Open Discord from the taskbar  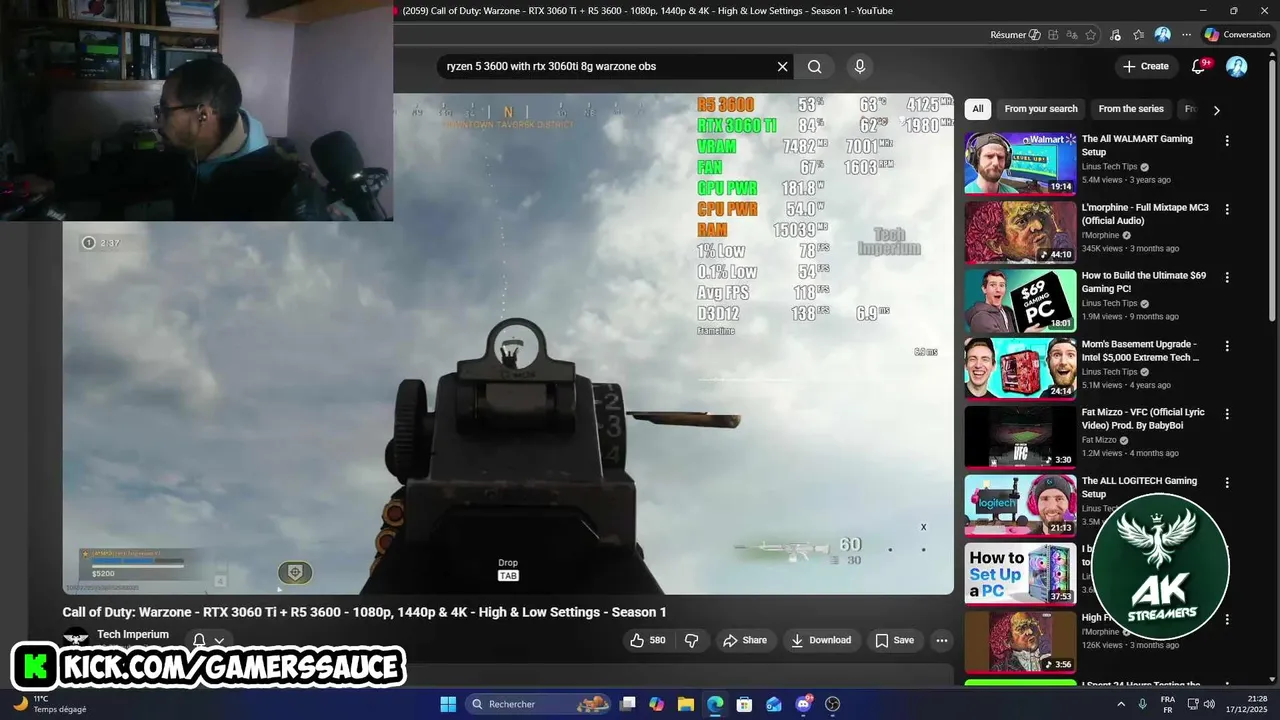coord(803,704)
